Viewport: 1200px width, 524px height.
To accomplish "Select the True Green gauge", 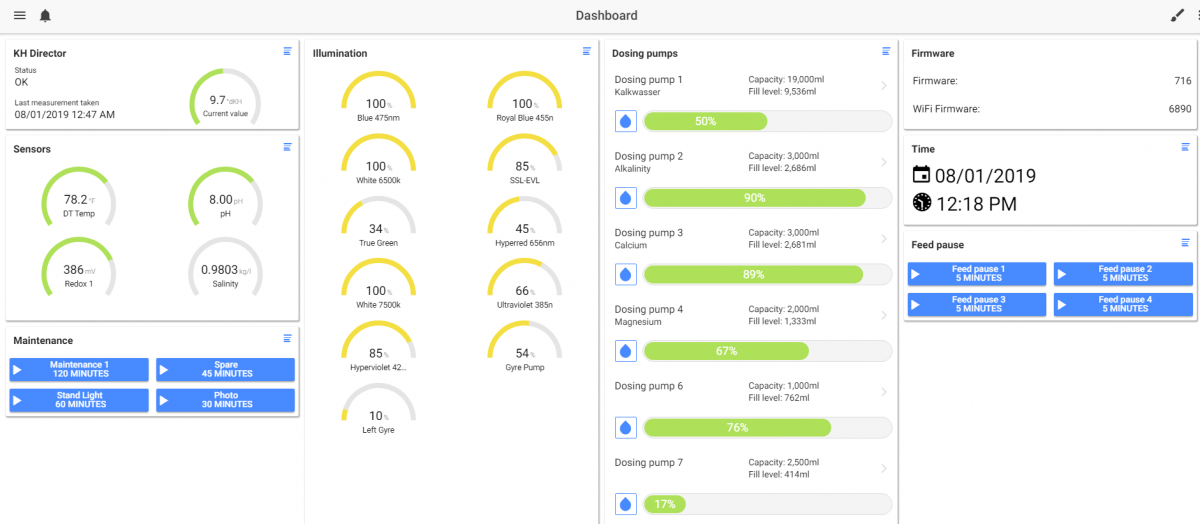I will [x=378, y=224].
